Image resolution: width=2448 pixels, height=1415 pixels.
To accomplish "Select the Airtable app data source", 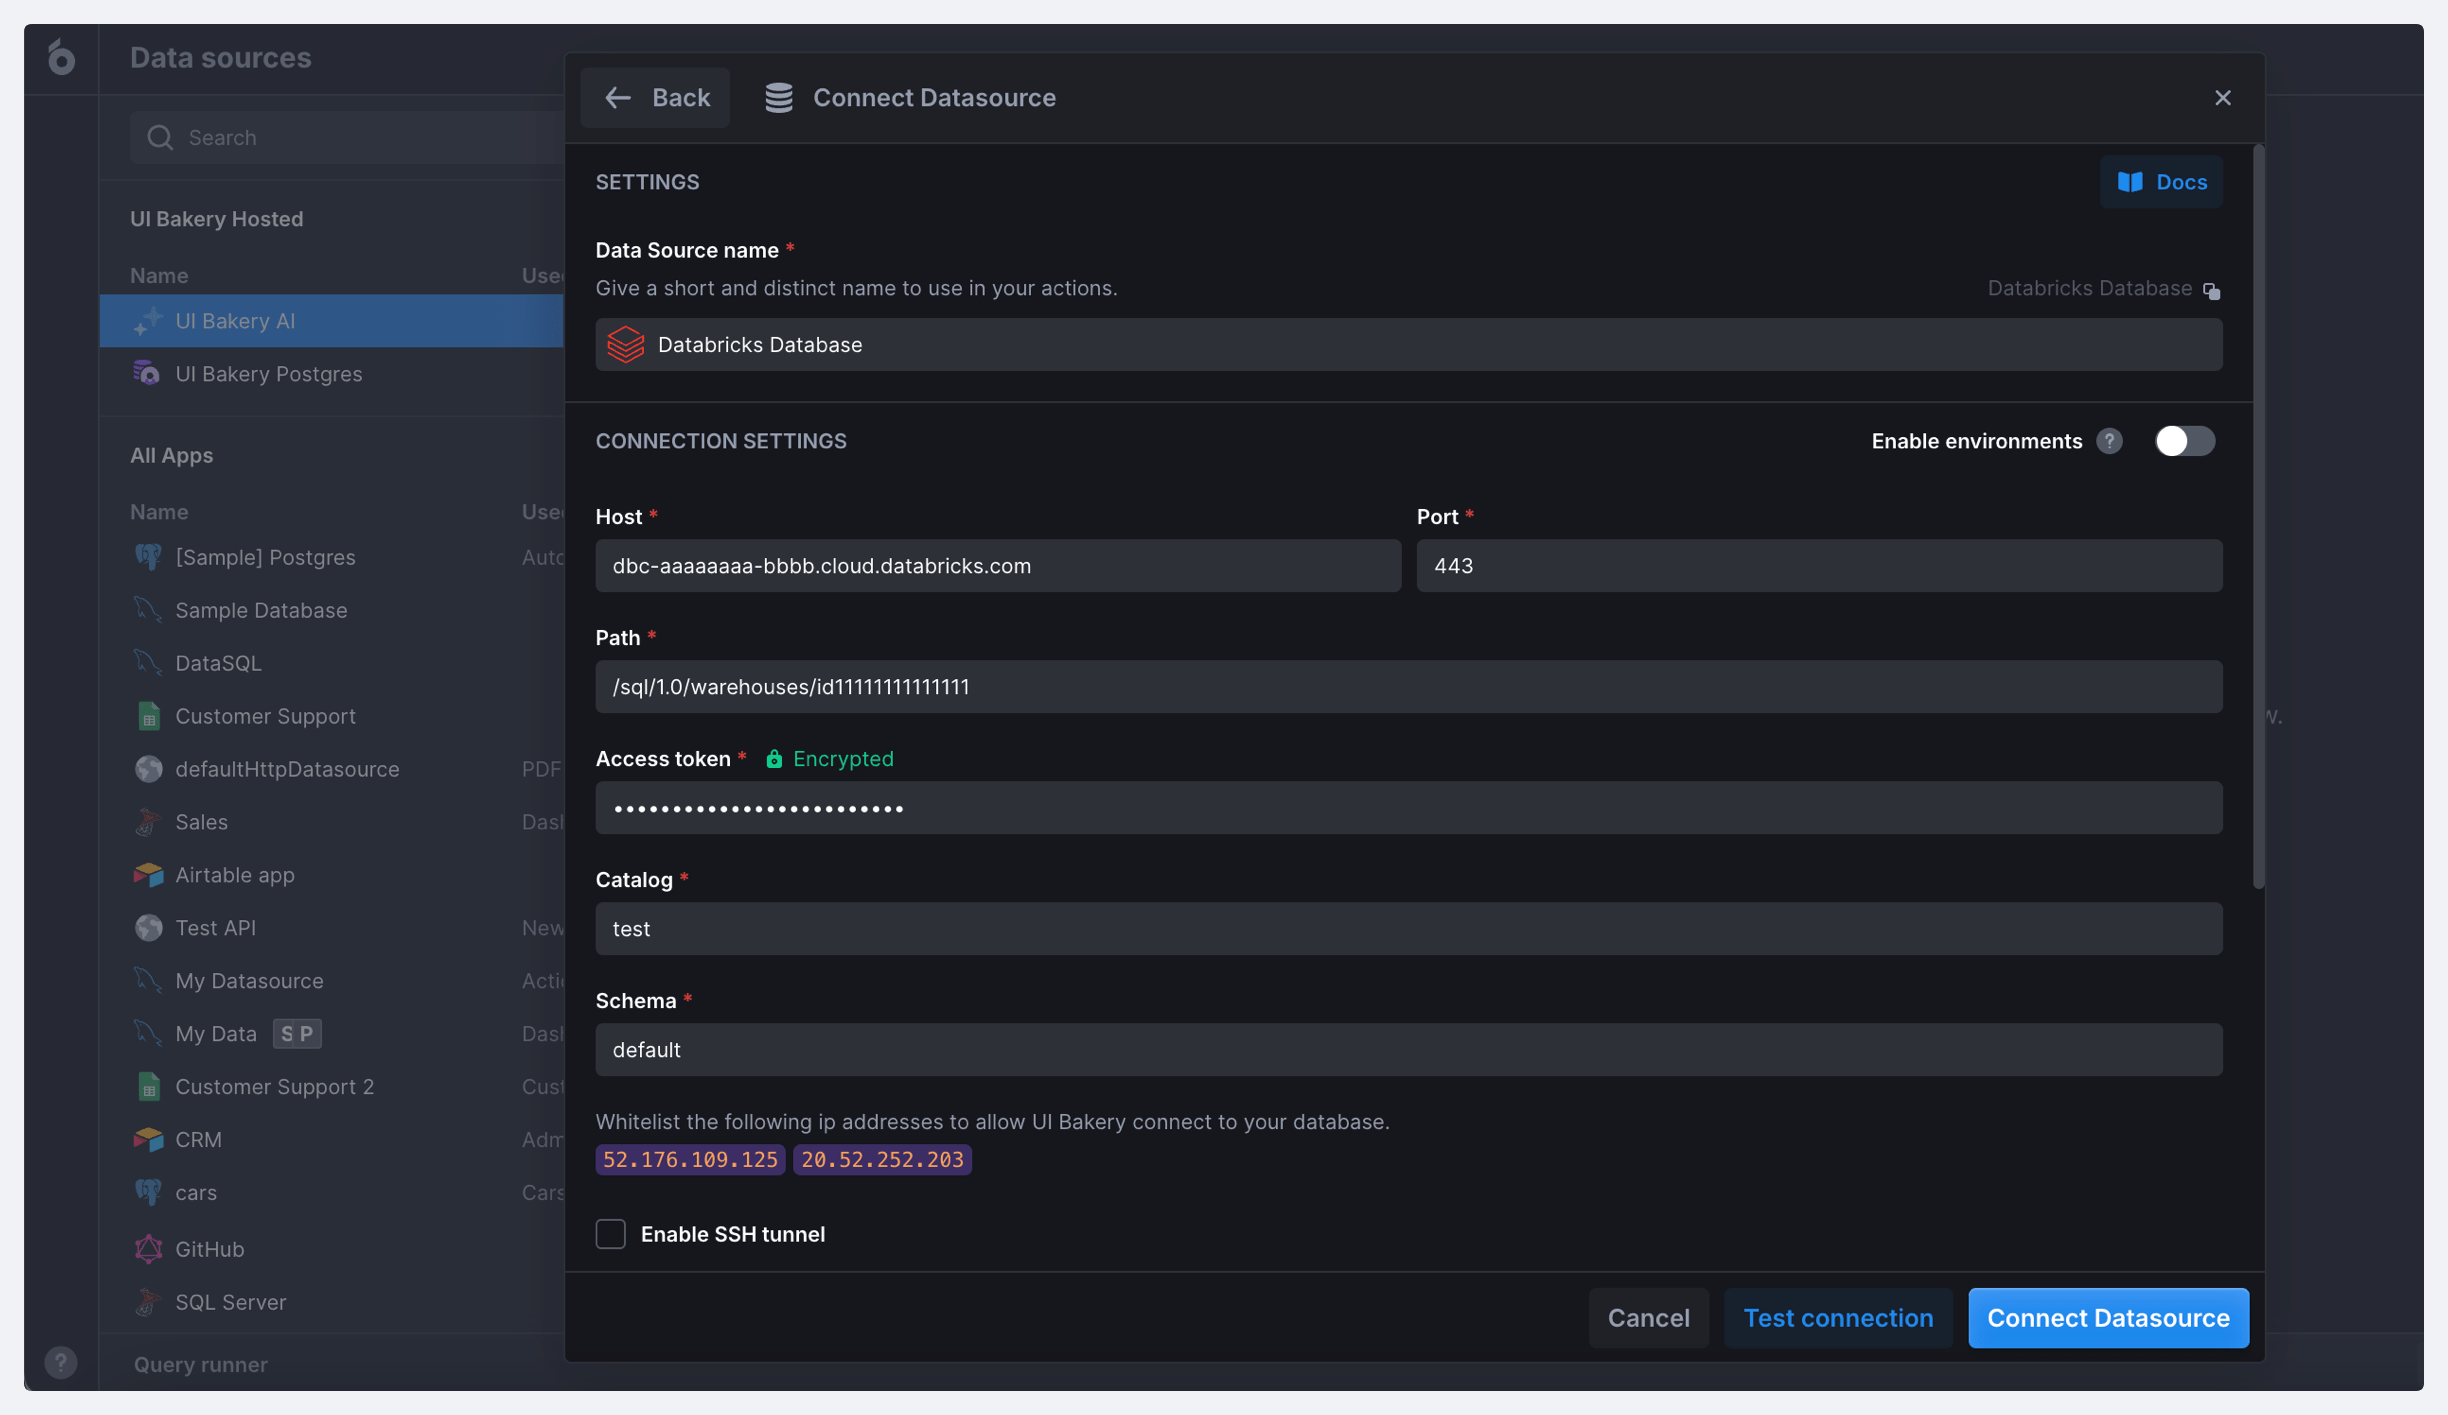I will 235,875.
